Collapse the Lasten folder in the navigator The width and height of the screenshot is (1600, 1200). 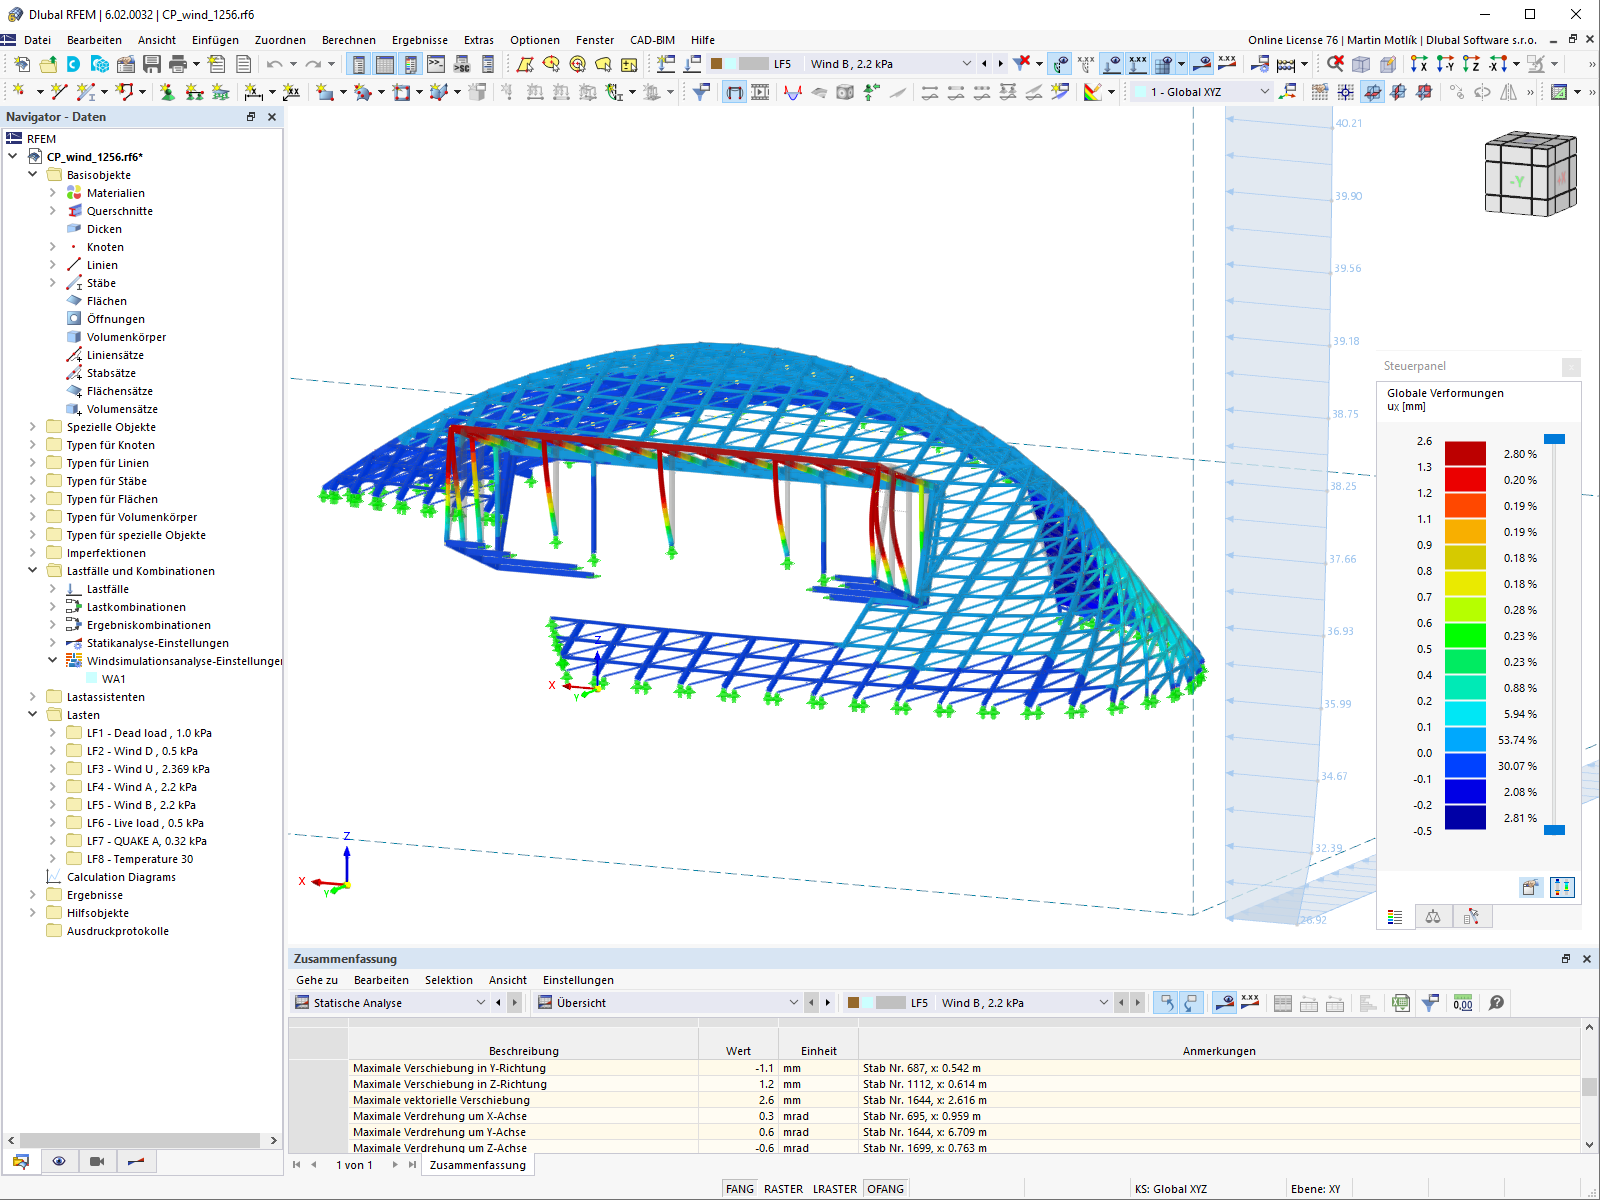[33, 715]
